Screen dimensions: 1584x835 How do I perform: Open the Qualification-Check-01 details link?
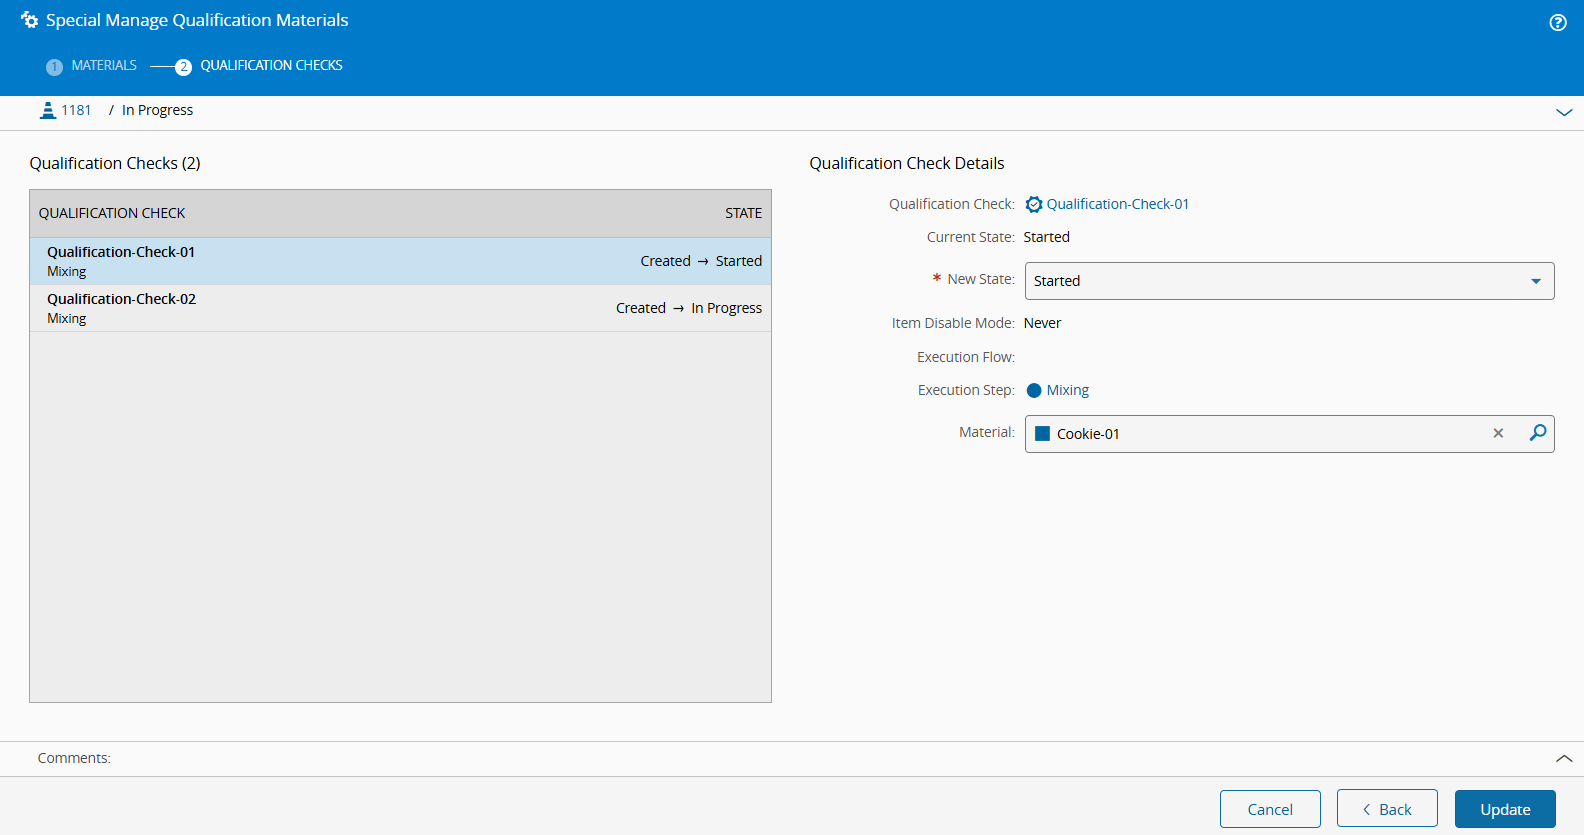tap(1117, 204)
